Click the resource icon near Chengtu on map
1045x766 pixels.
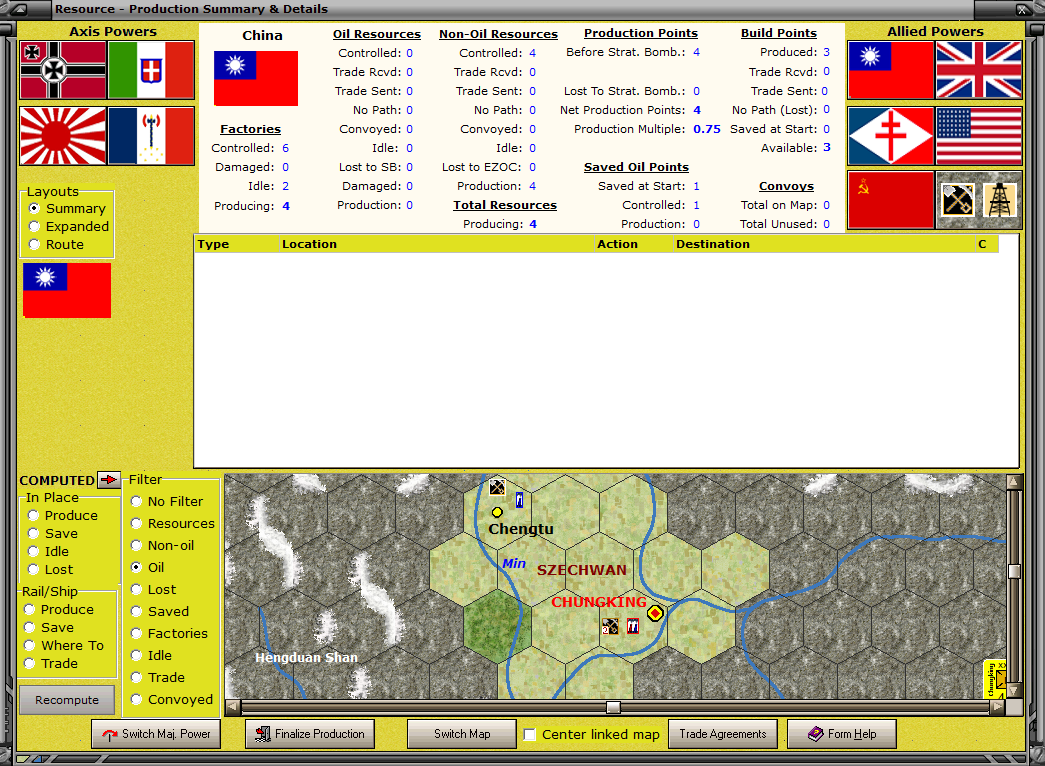click(497, 487)
